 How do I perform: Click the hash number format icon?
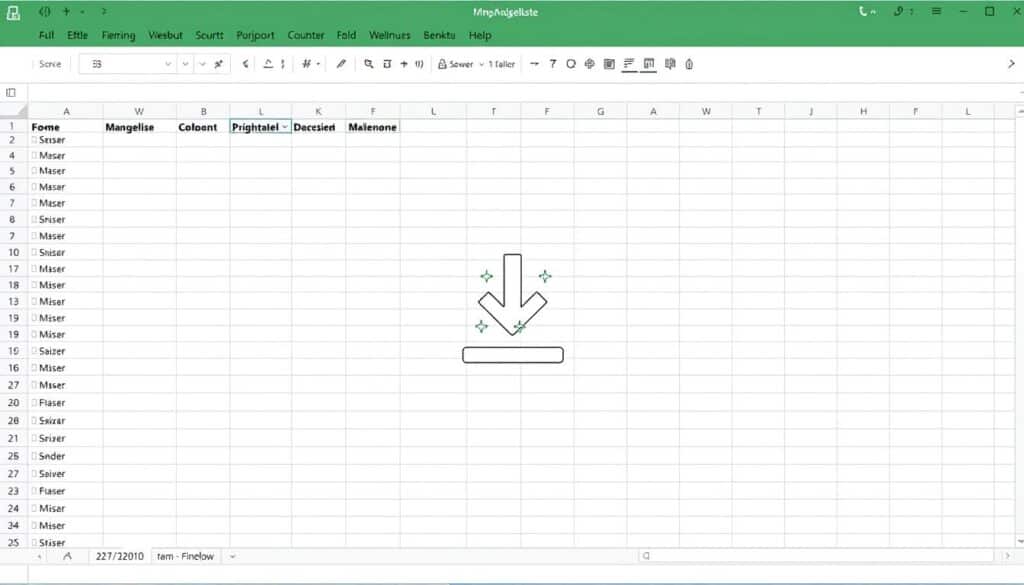(306, 64)
